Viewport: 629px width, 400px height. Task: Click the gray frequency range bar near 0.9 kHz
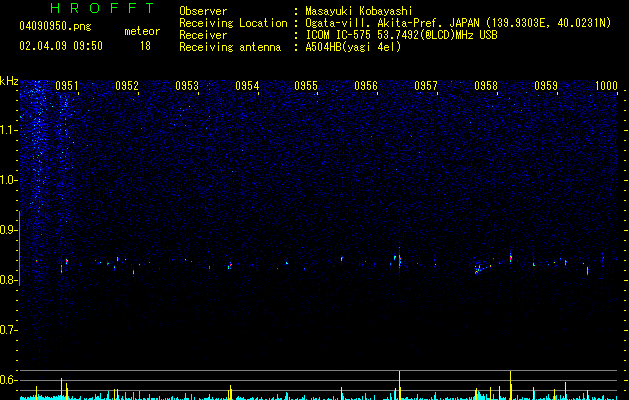pyautogui.click(x=20, y=248)
